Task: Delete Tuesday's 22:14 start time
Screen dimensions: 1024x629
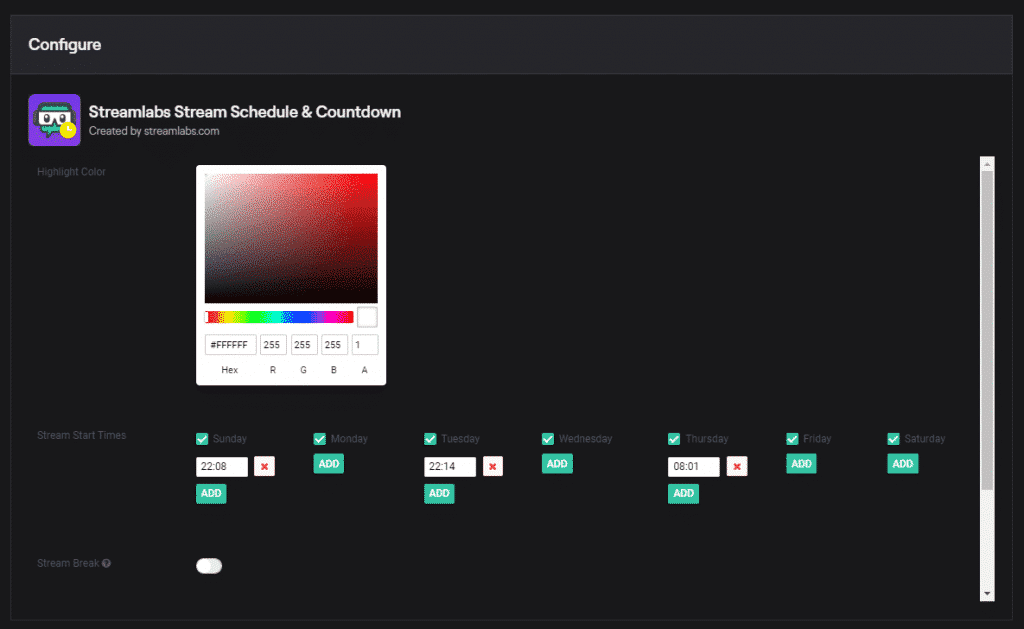Action: [492, 466]
